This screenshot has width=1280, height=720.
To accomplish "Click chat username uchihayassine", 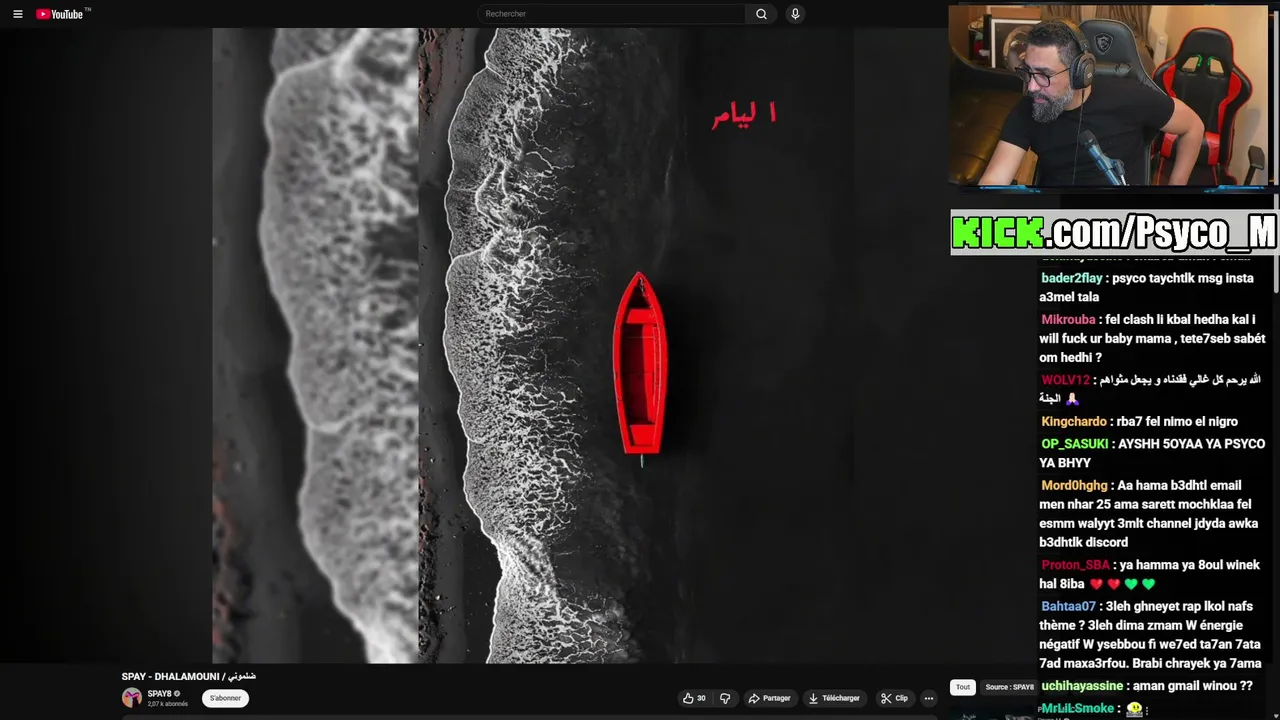I will 1082,686.
